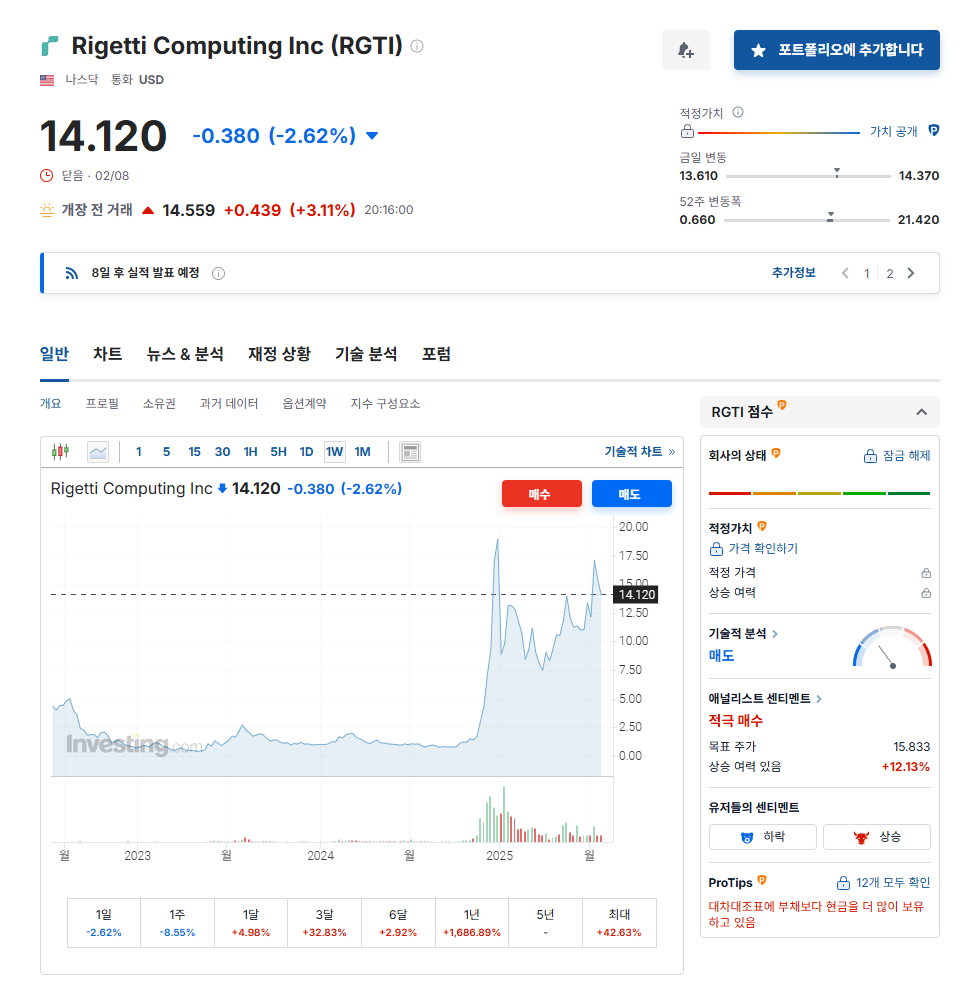Set chart interval to 1H
This screenshot has width=968, height=984.
pos(250,452)
